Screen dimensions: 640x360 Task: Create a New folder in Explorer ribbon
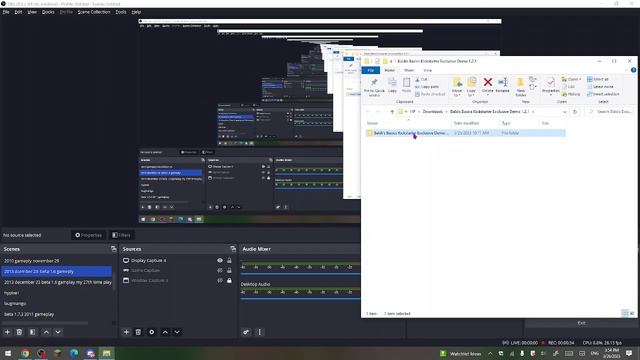[x=520, y=87]
